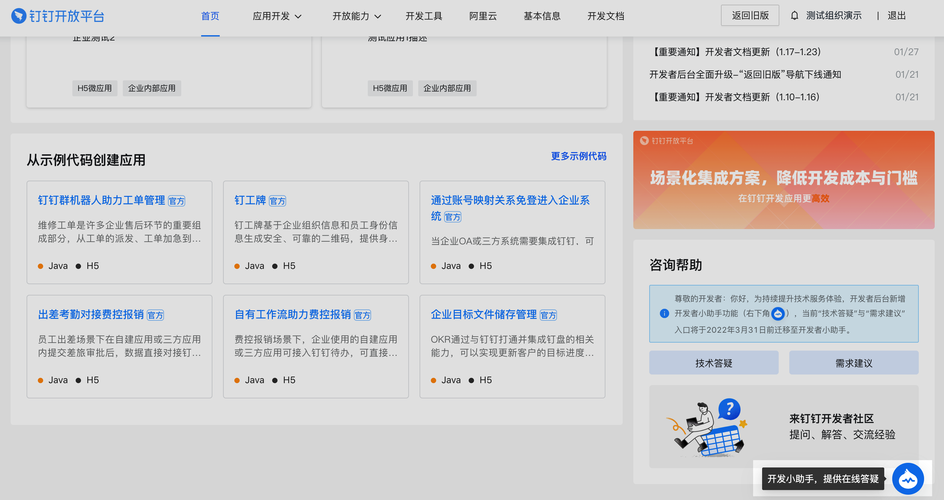Go to the 首页 tab
944x500 pixels.
(210, 16)
